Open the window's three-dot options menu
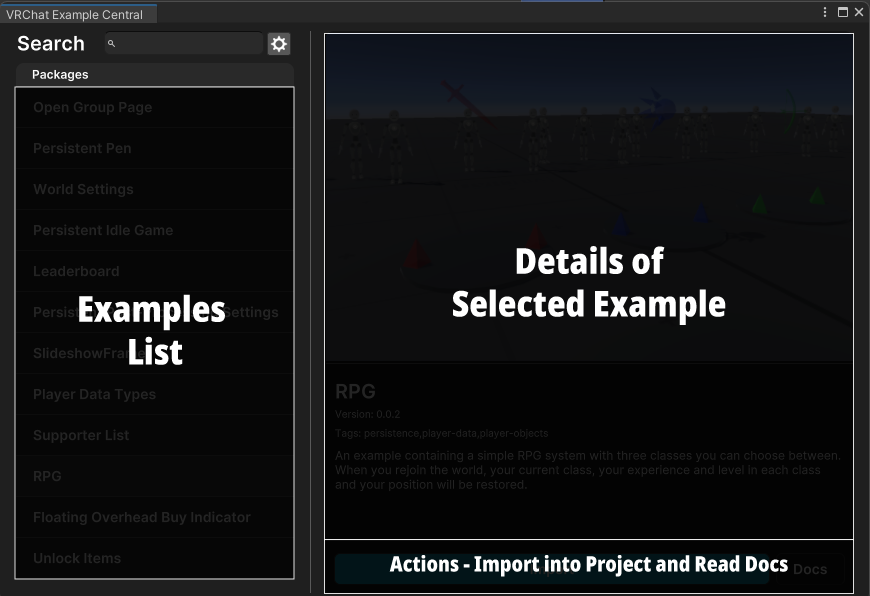The image size is (870, 596). coord(825,12)
